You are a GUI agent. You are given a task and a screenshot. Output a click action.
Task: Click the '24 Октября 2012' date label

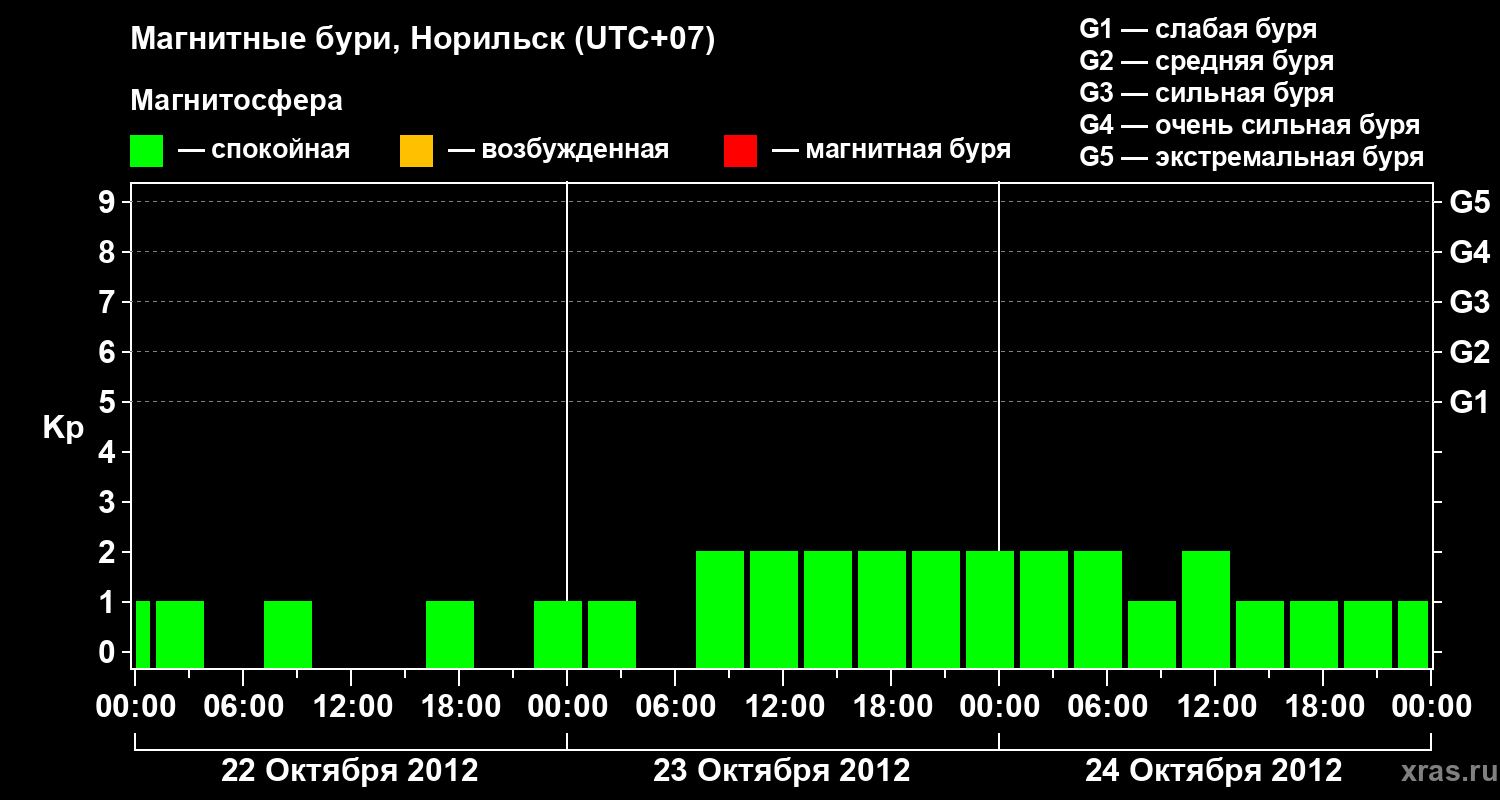[1214, 771]
